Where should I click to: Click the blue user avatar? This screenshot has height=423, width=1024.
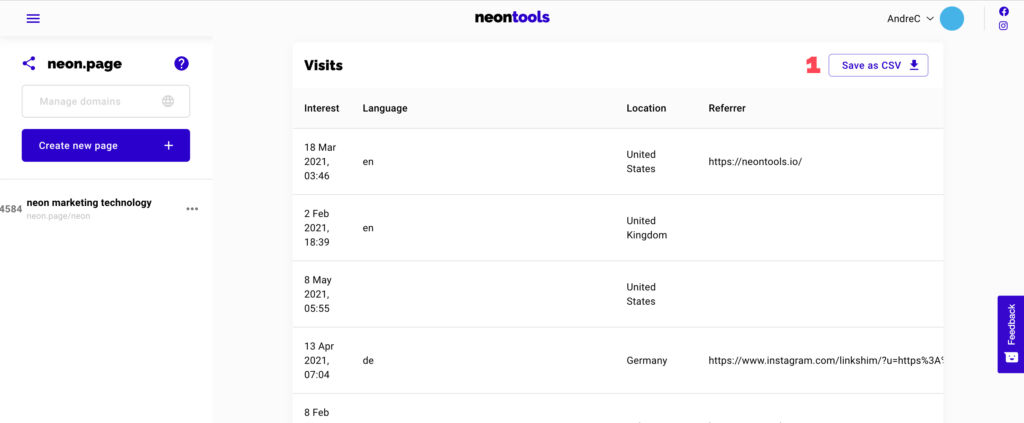coord(952,19)
